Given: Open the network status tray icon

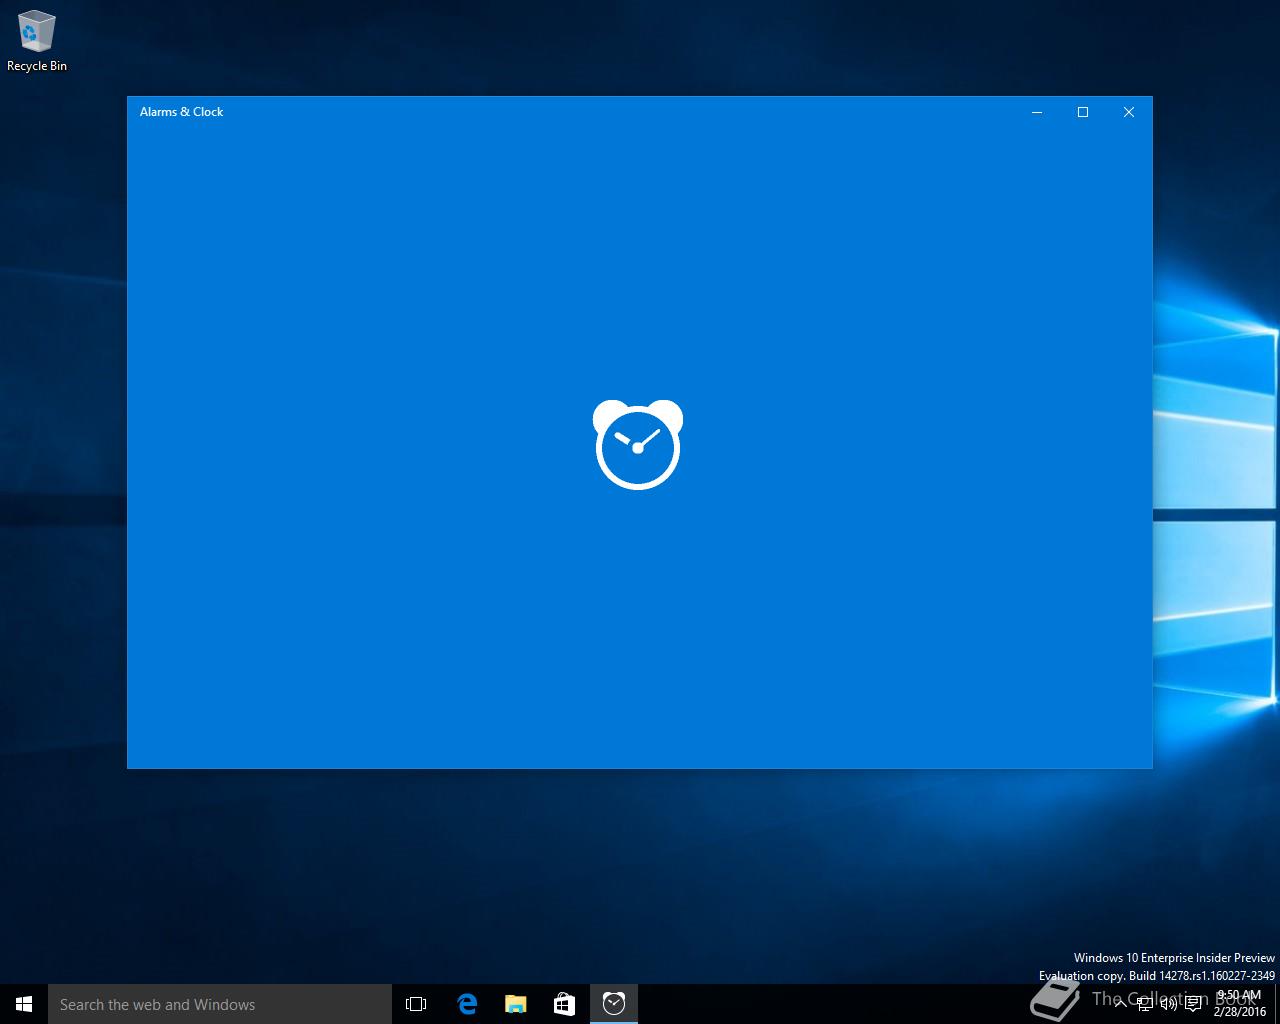Looking at the screenshot, I should (1145, 1004).
